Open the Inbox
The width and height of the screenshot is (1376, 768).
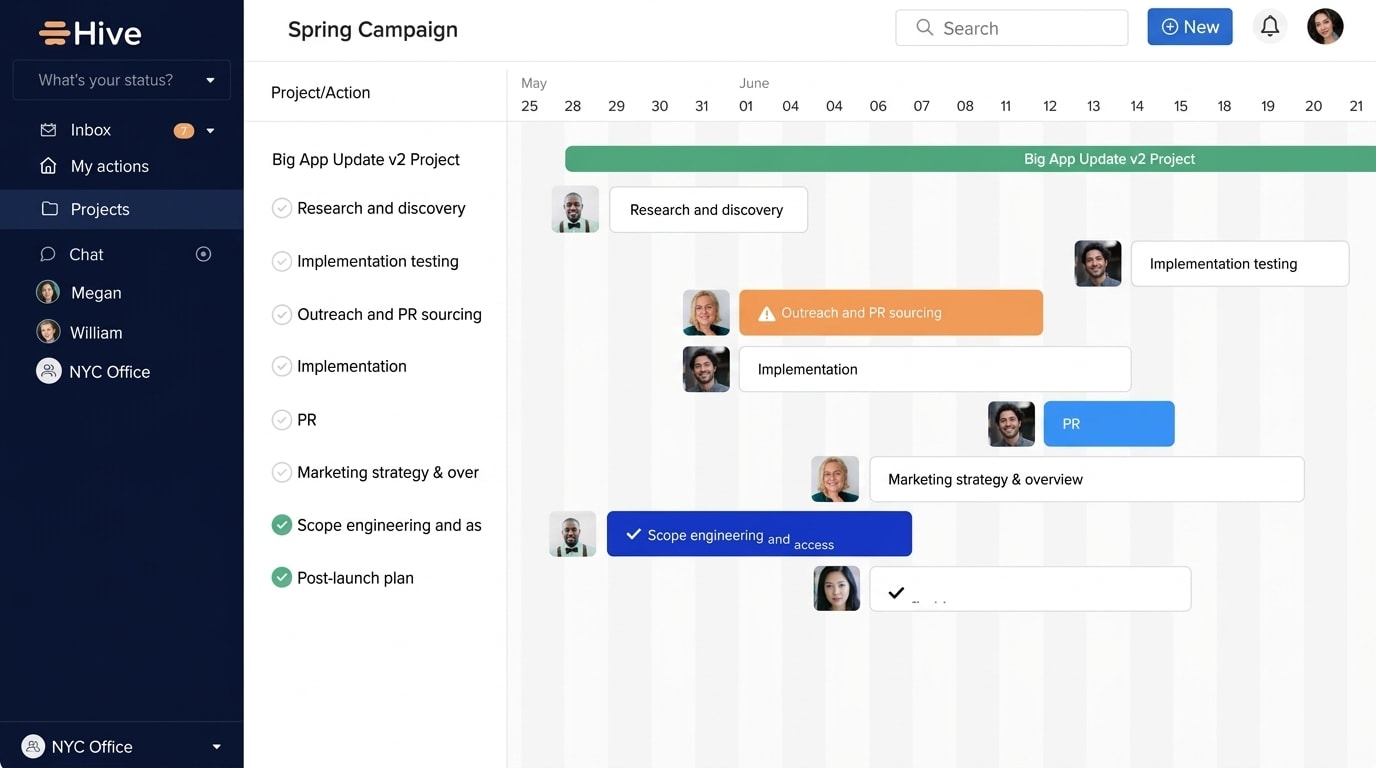pos(91,130)
